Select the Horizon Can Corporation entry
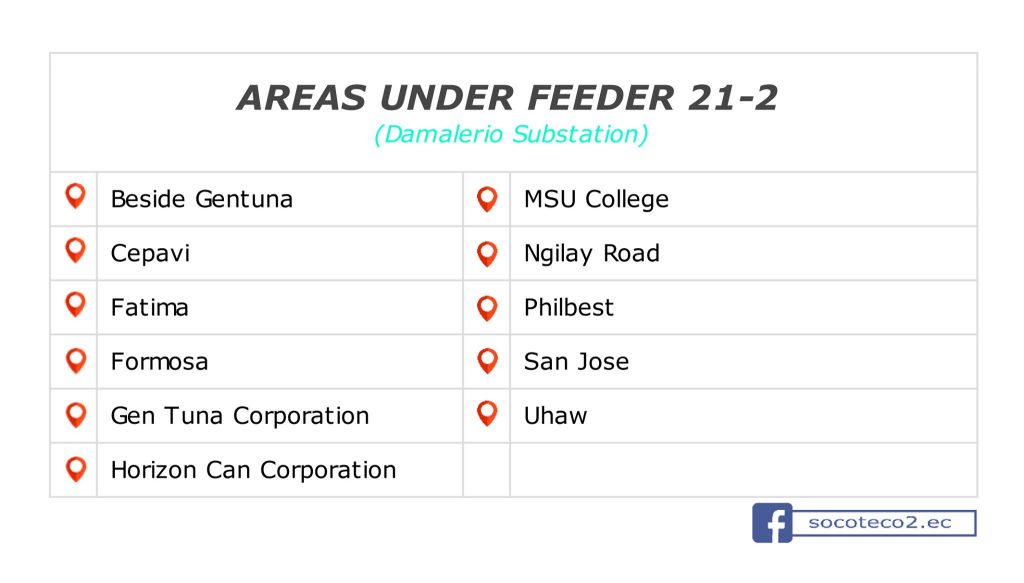The height and width of the screenshot is (583, 1024). click(x=253, y=470)
